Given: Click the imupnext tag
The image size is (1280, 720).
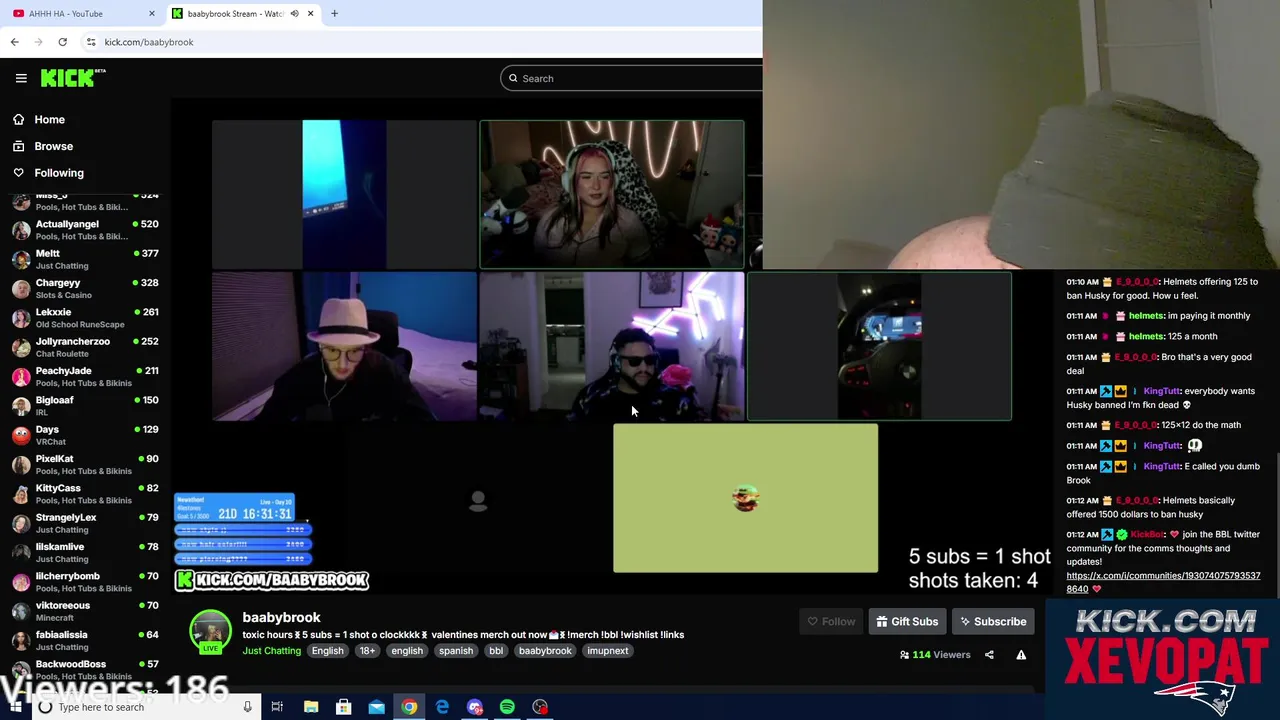Looking at the screenshot, I should pyautogui.click(x=608, y=651).
